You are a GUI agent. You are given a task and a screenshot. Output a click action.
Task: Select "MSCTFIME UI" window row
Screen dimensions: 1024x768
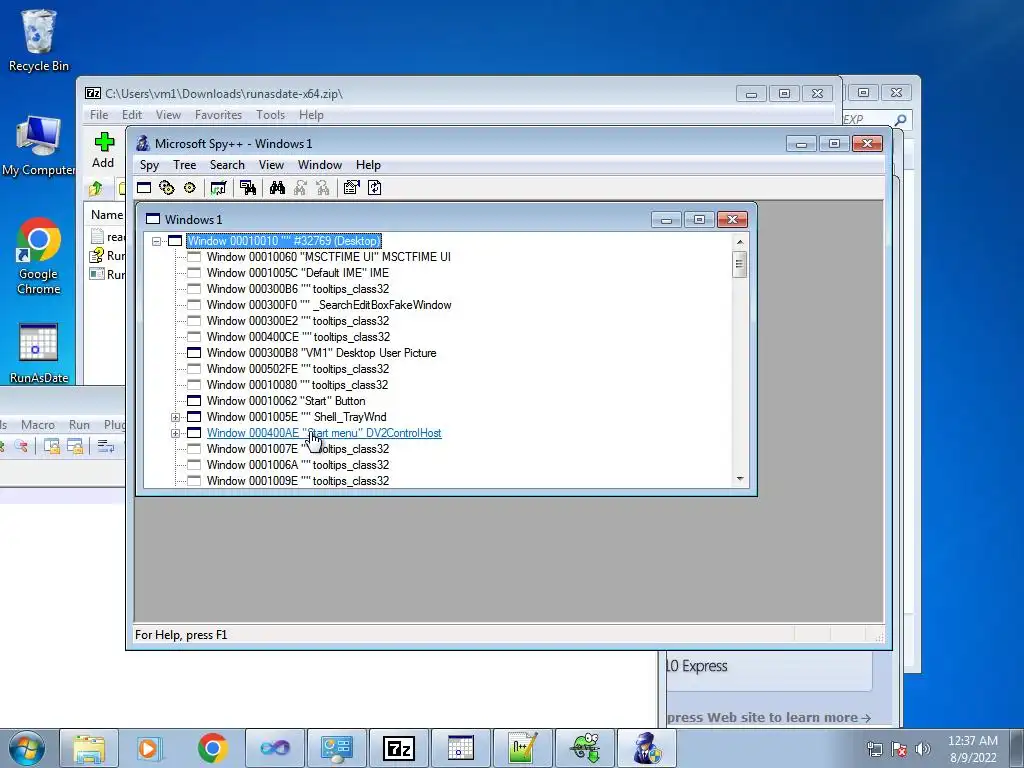pyautogui.click(x=328, y=257)
